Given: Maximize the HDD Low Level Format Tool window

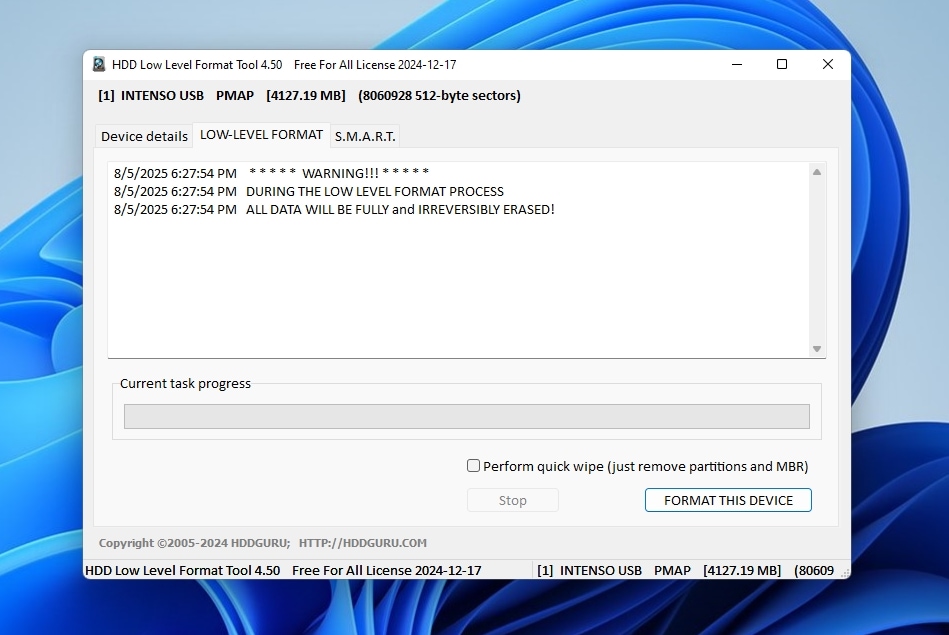Looking at the screenshot, I should click(x=782, y=64).
